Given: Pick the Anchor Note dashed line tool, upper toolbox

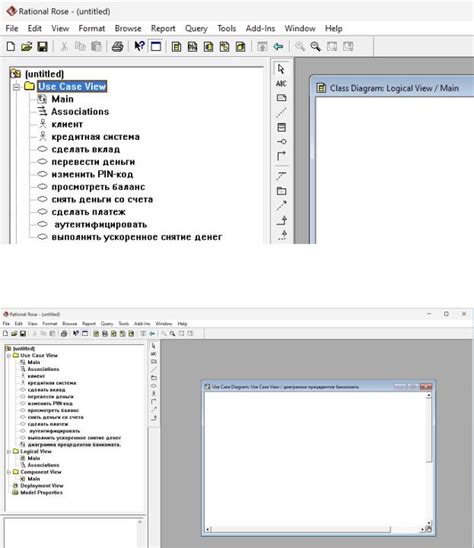Looking at the screenshot, I should 281,113.
